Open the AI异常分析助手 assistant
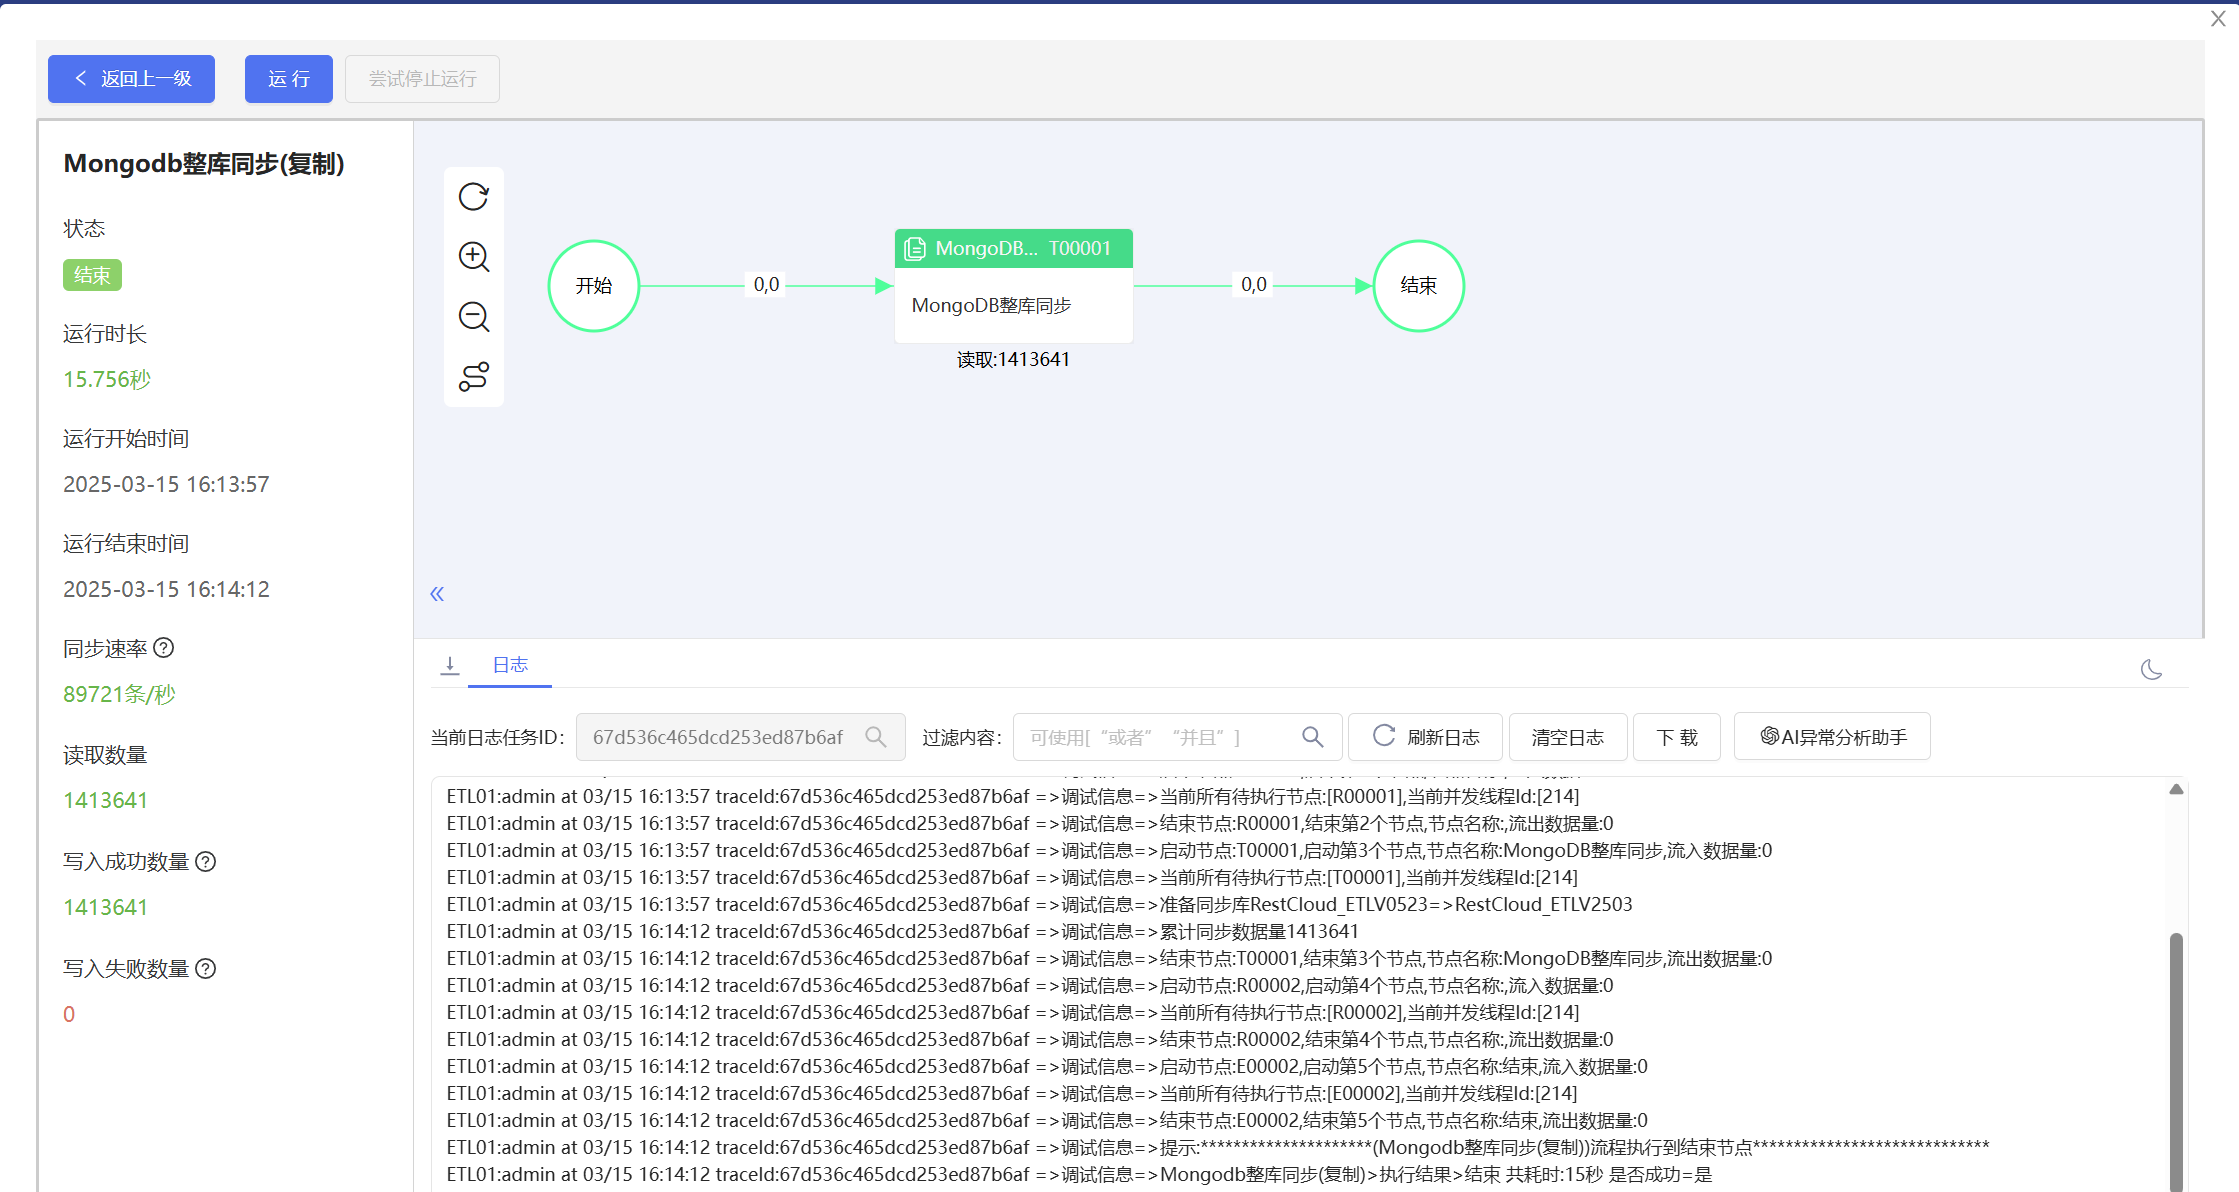The image size is (2239, 1192). pos(1831,736)
